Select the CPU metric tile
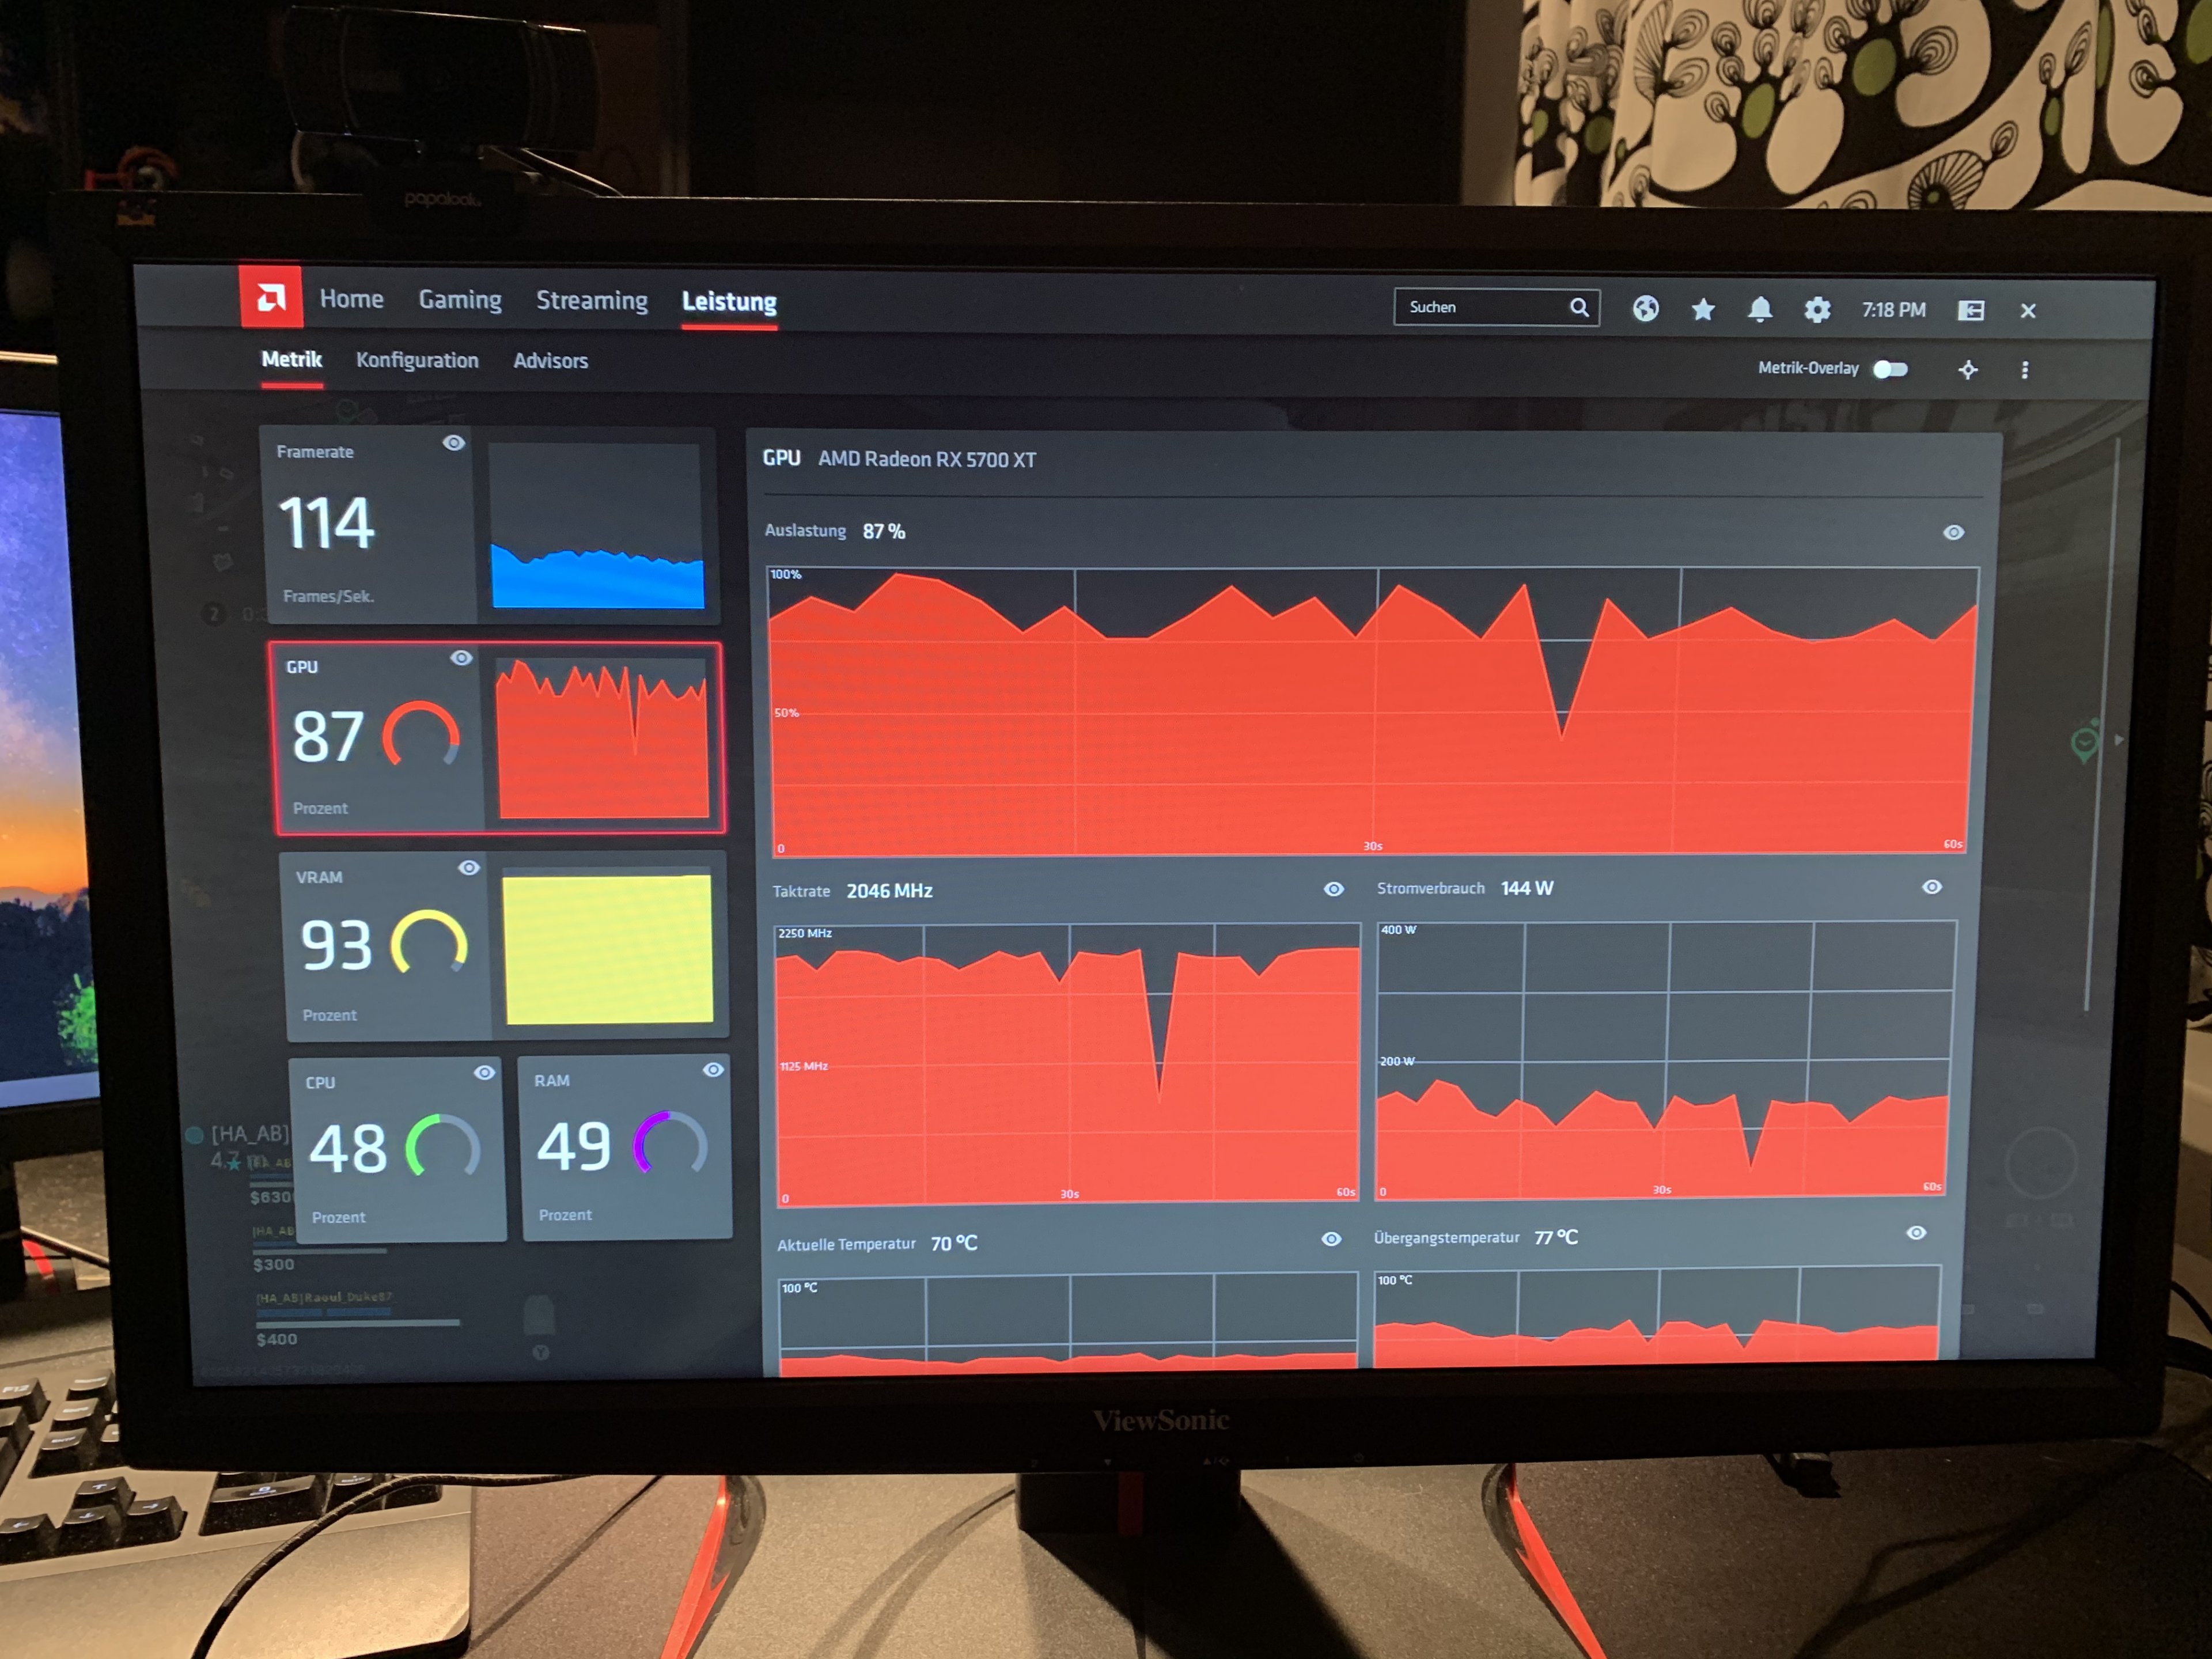This screenshot has height=1659, width=2212. (x=398, y=1150)
